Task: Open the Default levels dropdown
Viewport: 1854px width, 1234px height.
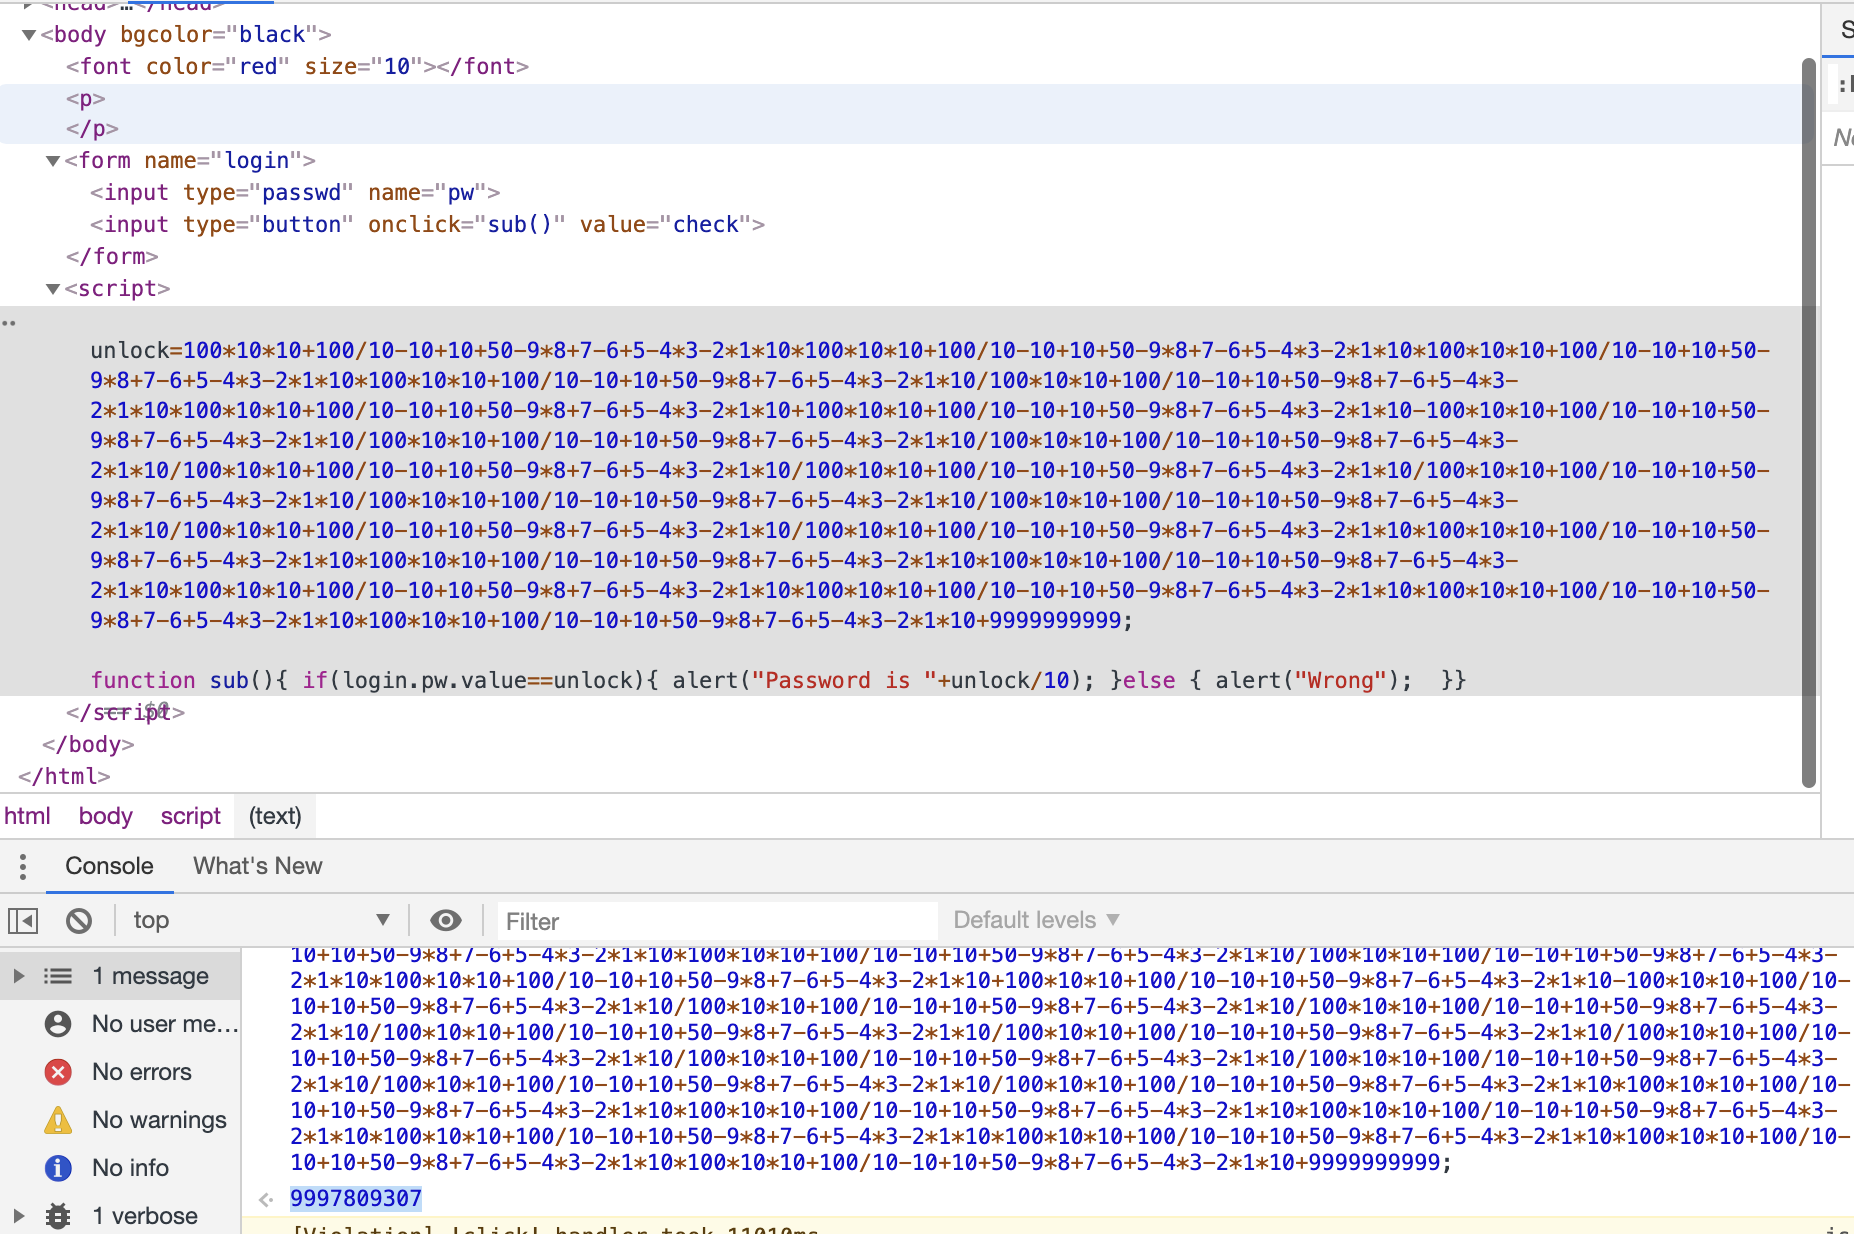Action: 1036,920
